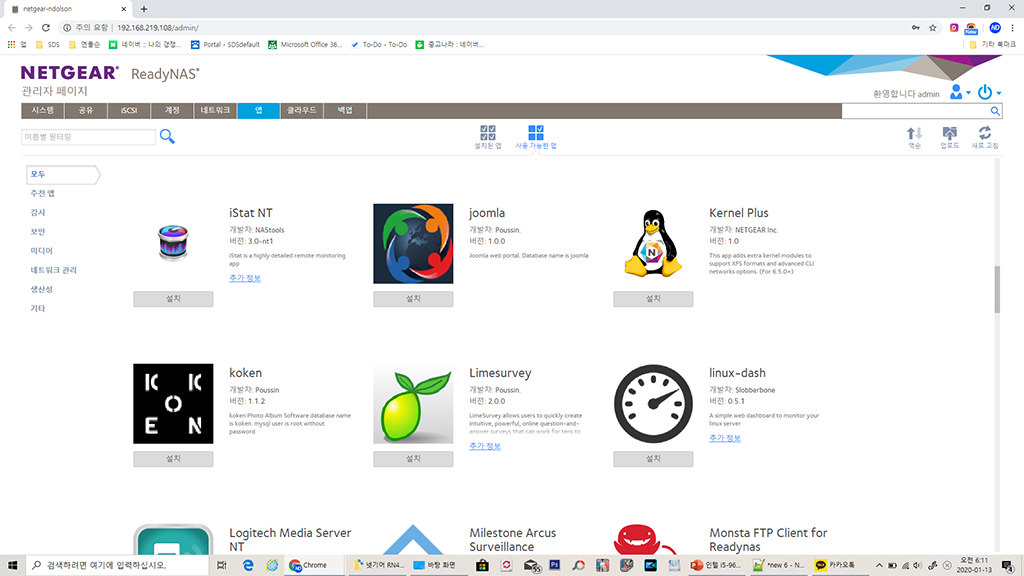This screenshot has width=1024, height=576.
Task: Open the saved password key icon
Action: [x=916, y=27]
